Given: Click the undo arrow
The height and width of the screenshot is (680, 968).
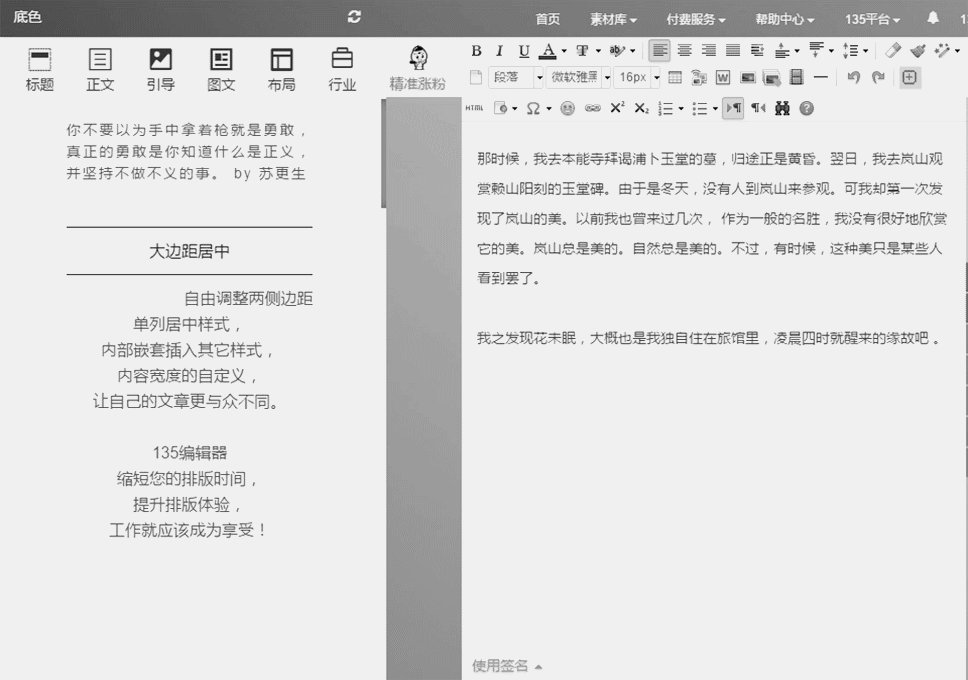Looking at the screenshot, I should coord(853,77).
